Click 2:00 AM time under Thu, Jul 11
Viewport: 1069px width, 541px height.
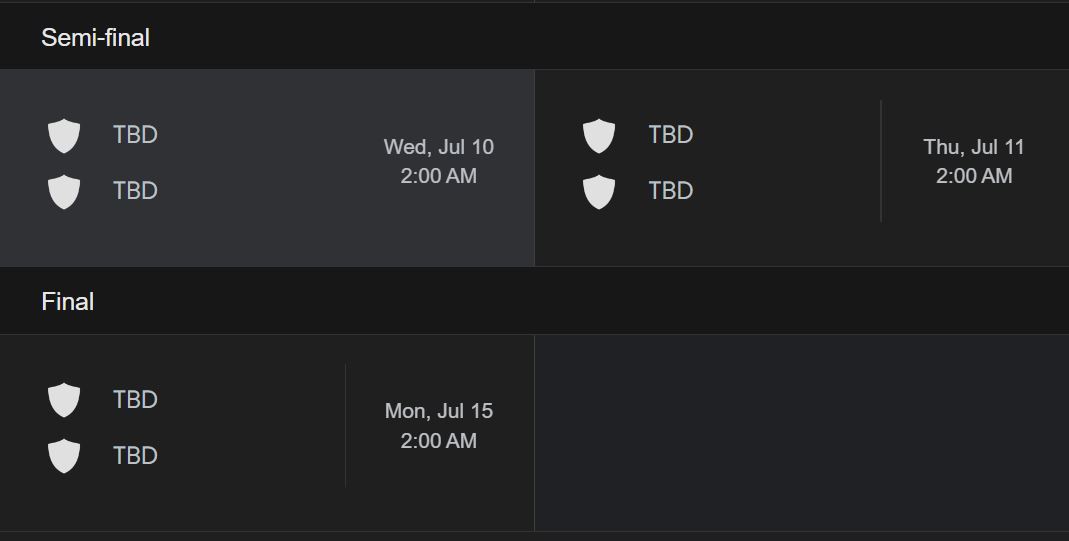point(974,176)
